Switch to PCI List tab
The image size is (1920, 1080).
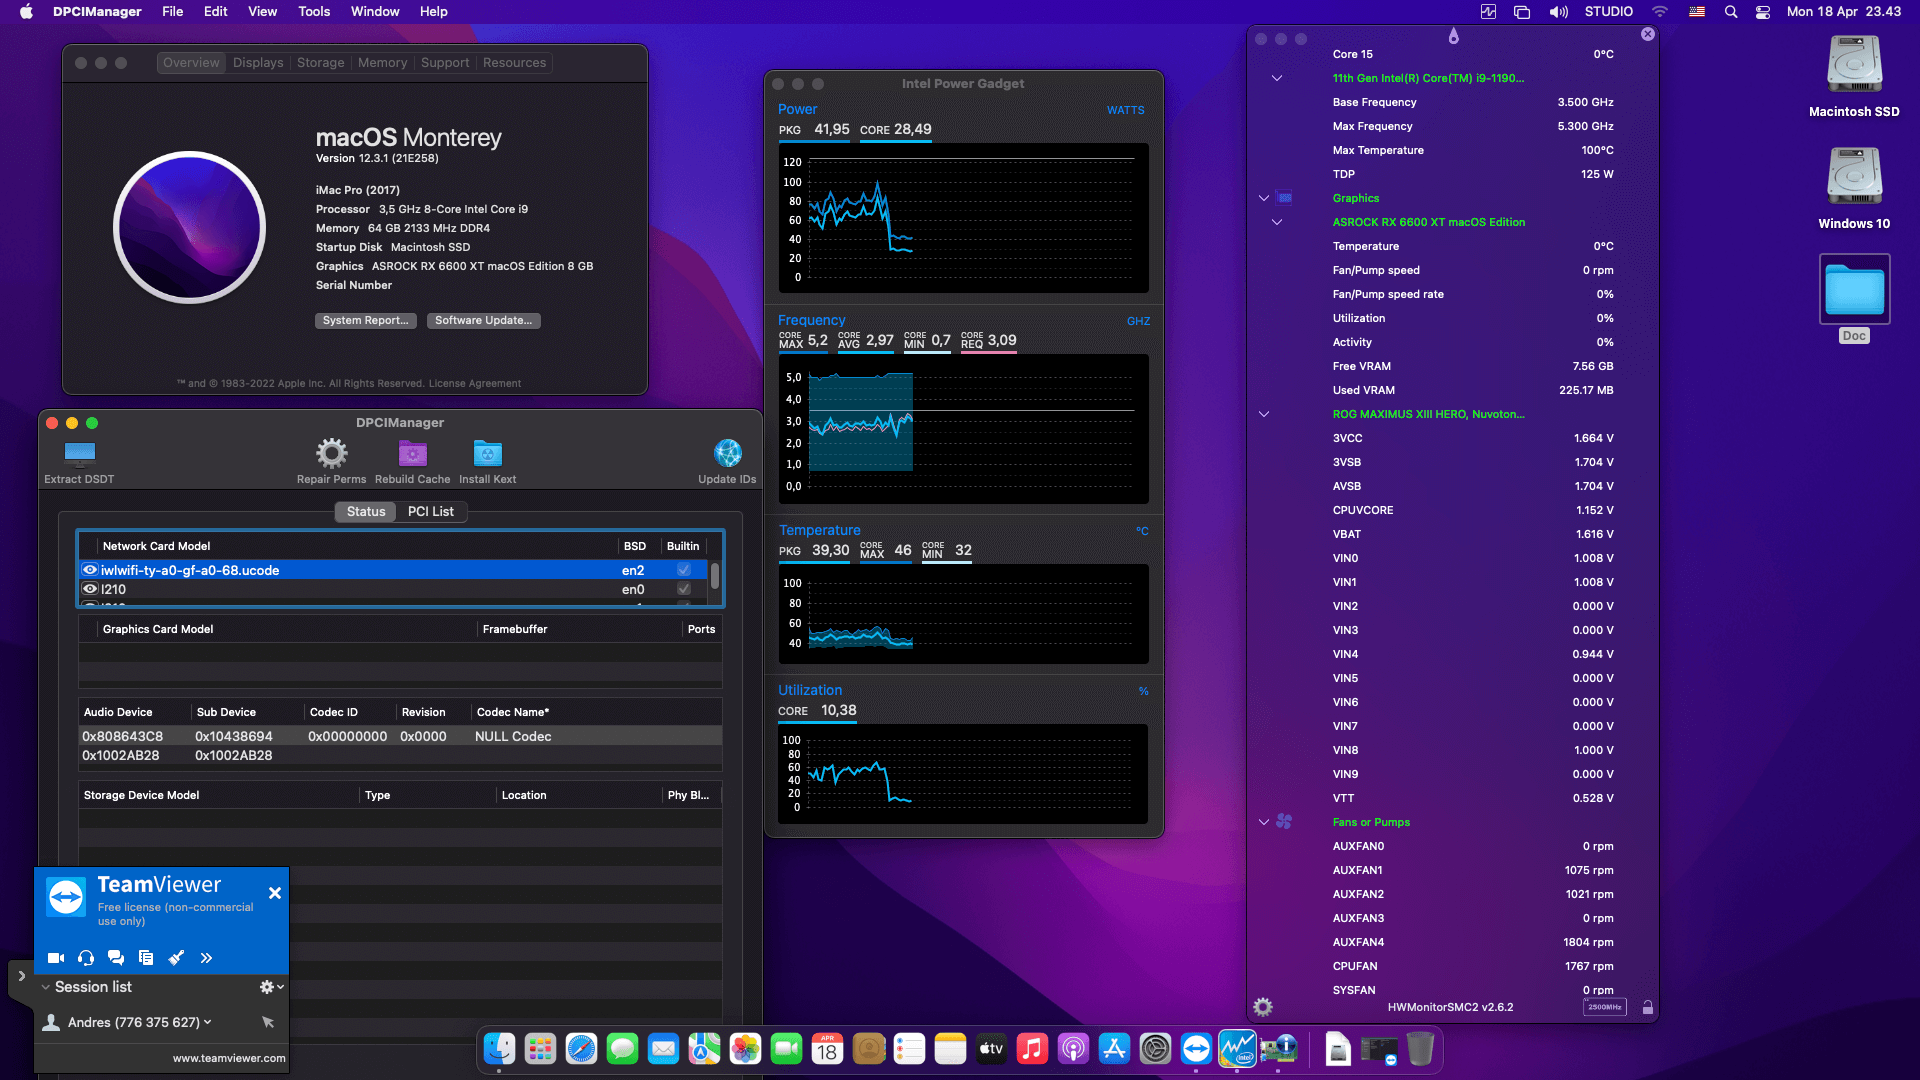(x=431, y=511)
